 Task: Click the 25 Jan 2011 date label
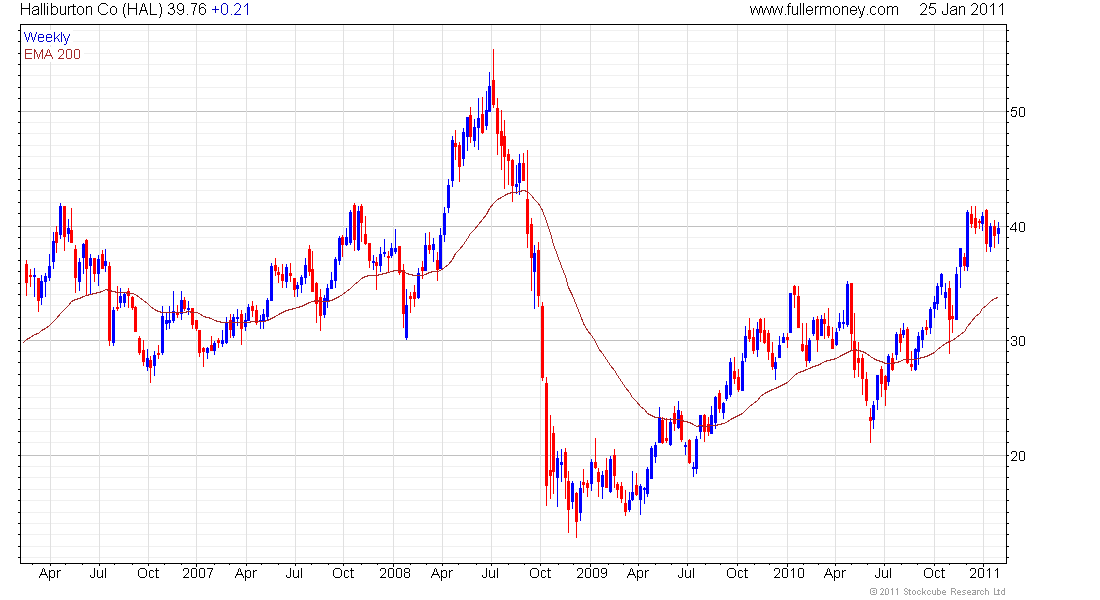point(962,10)
